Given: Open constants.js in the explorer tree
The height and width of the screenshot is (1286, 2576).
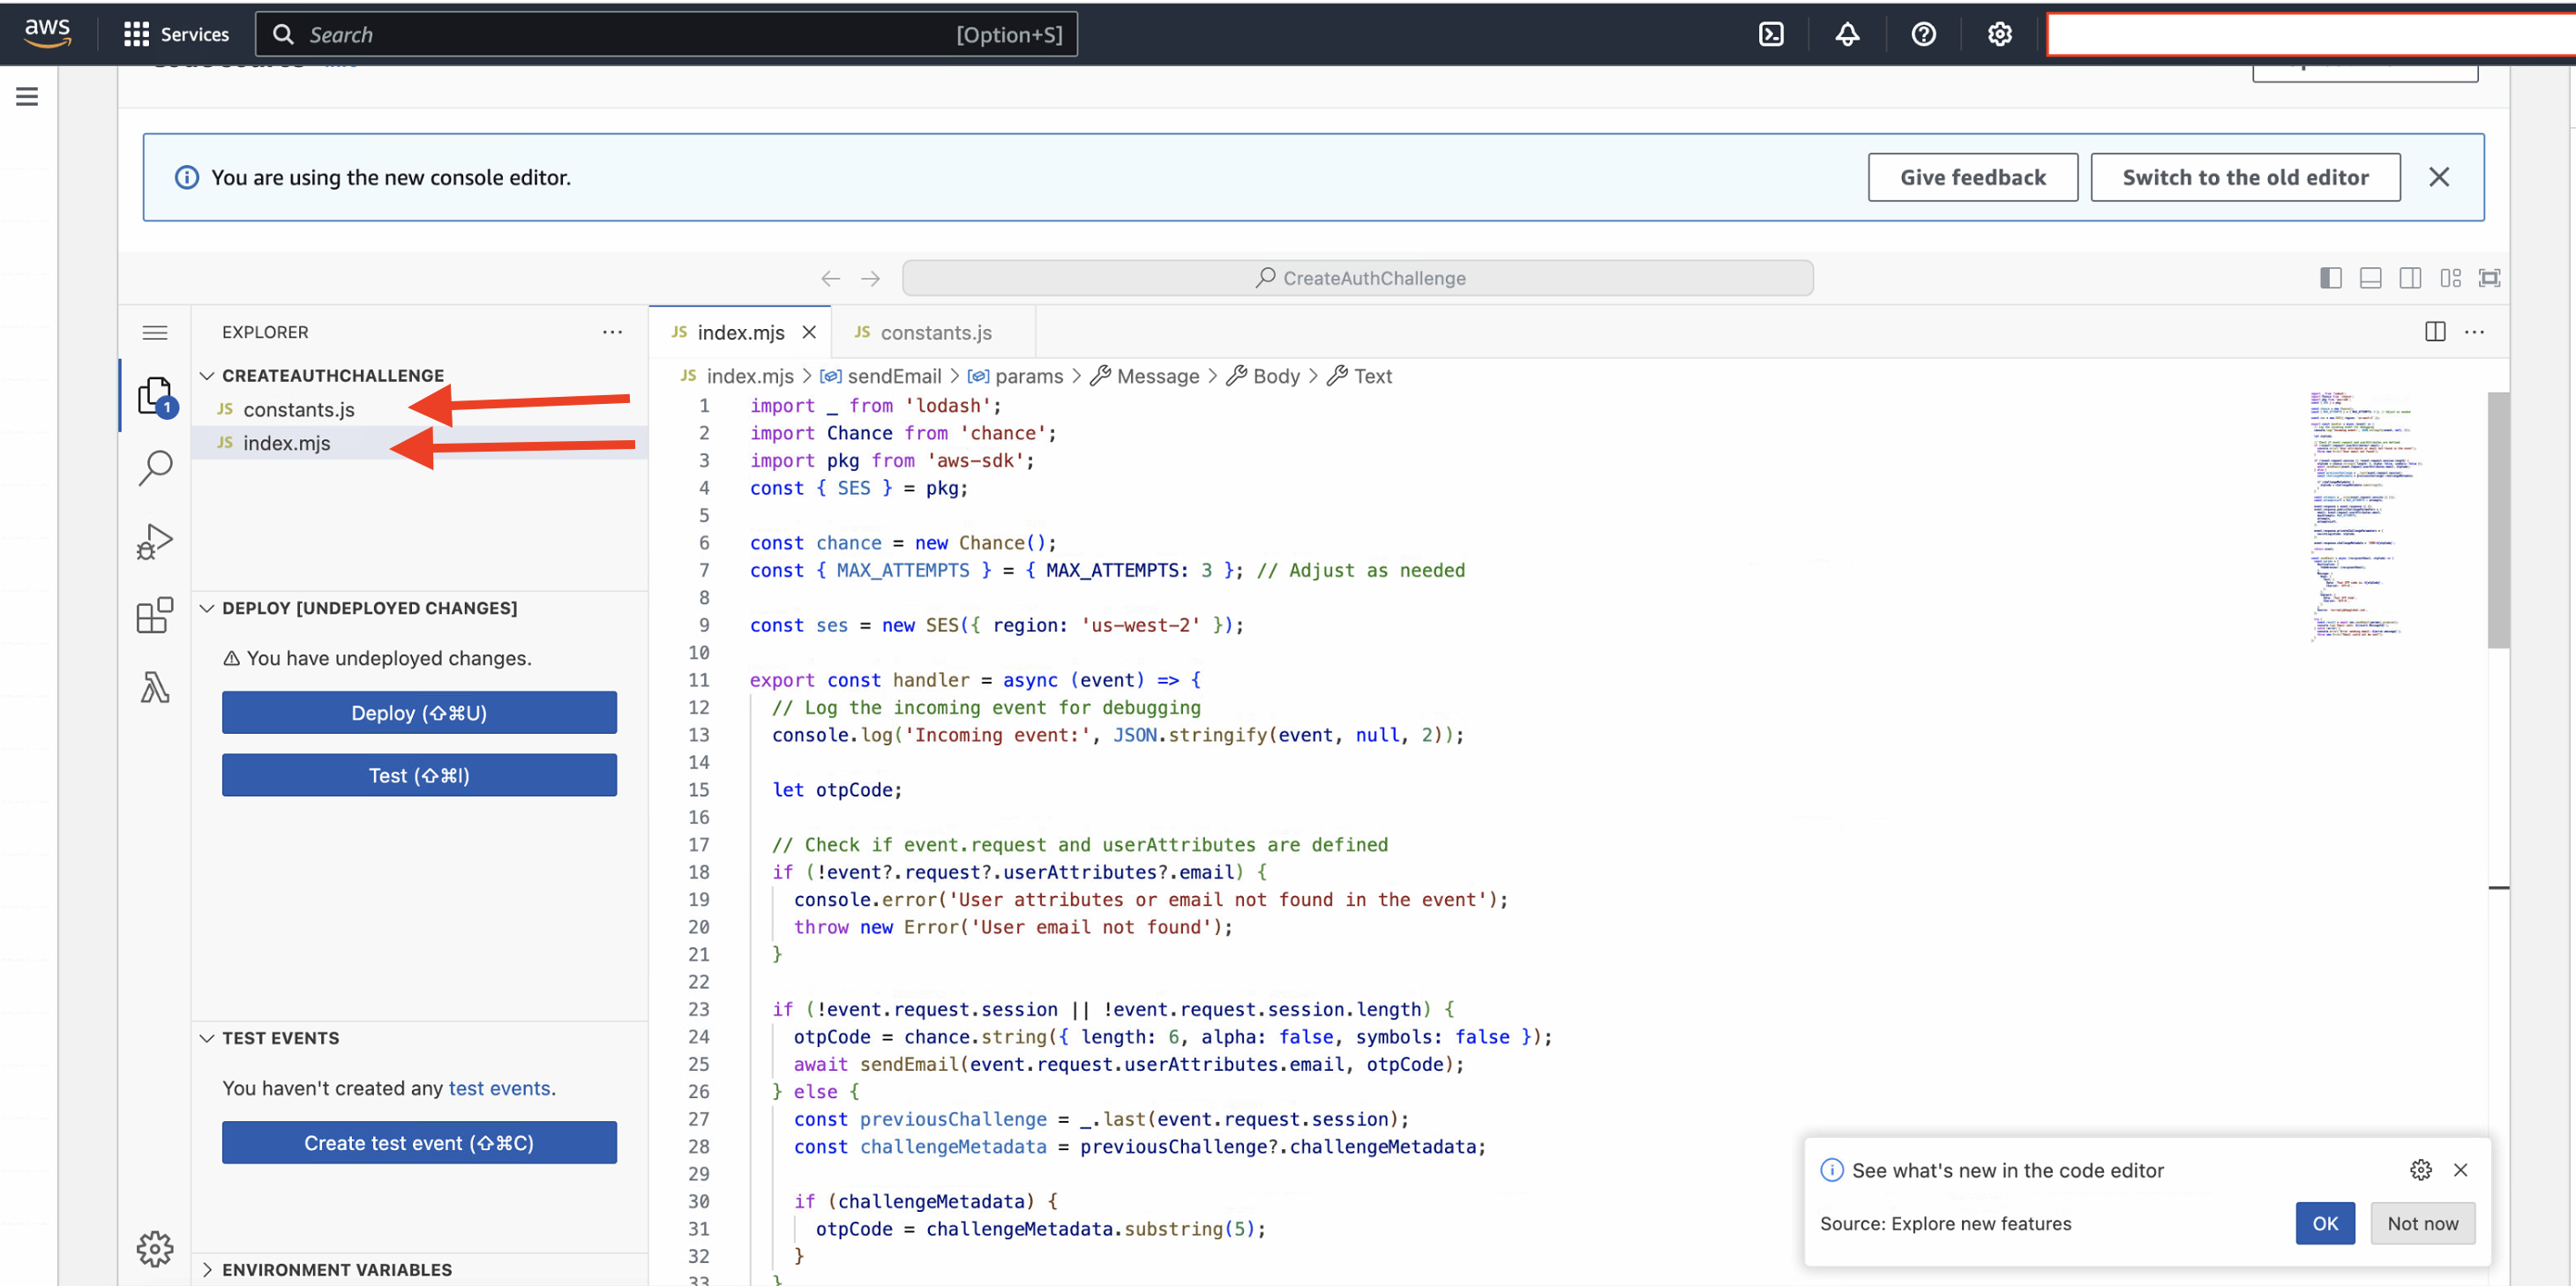Looking at the screenshot, I should tap(298, 409).
